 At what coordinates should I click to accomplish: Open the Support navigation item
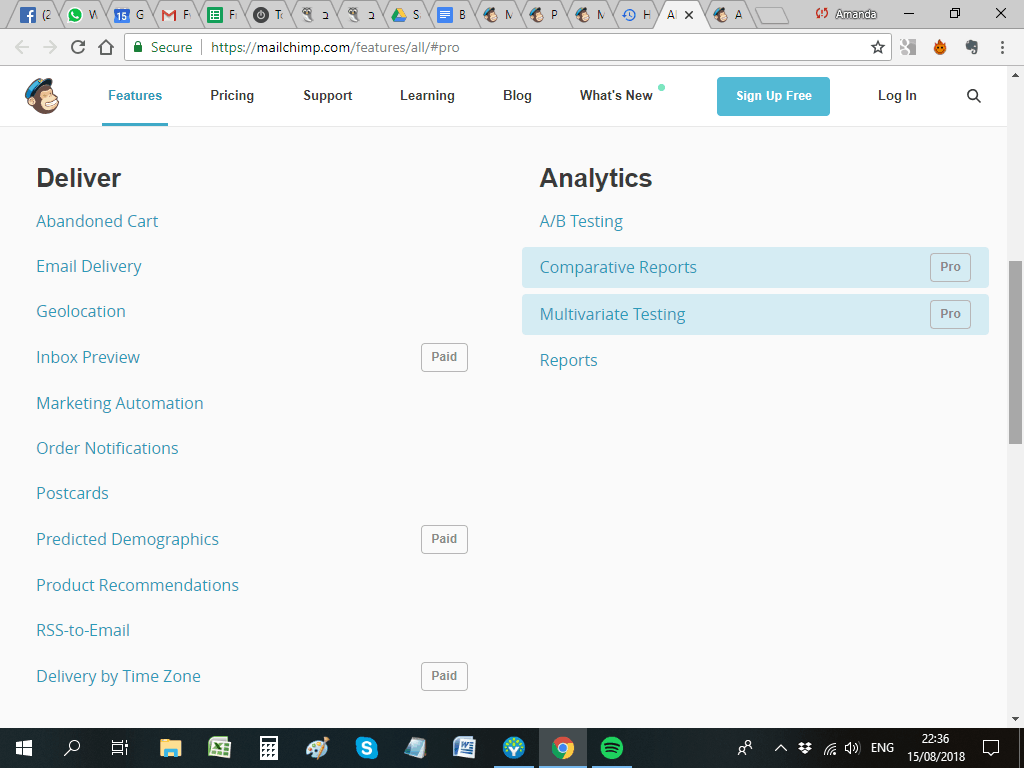pos(328,95)
